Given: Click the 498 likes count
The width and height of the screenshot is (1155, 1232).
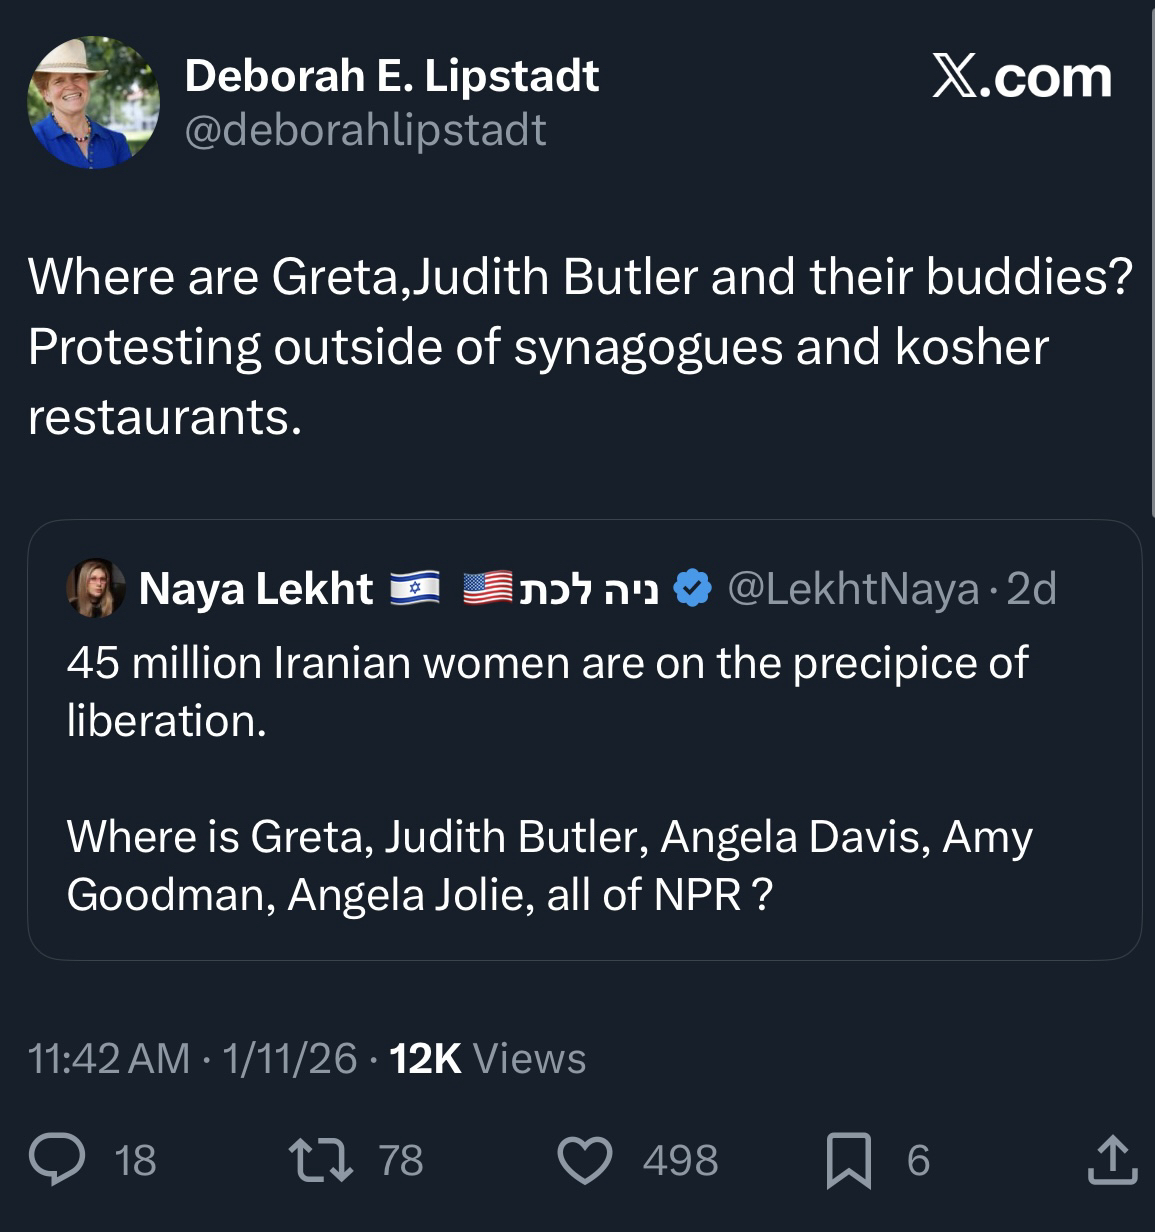Looking at the screenshot, I should click(x=680, y=1160).
